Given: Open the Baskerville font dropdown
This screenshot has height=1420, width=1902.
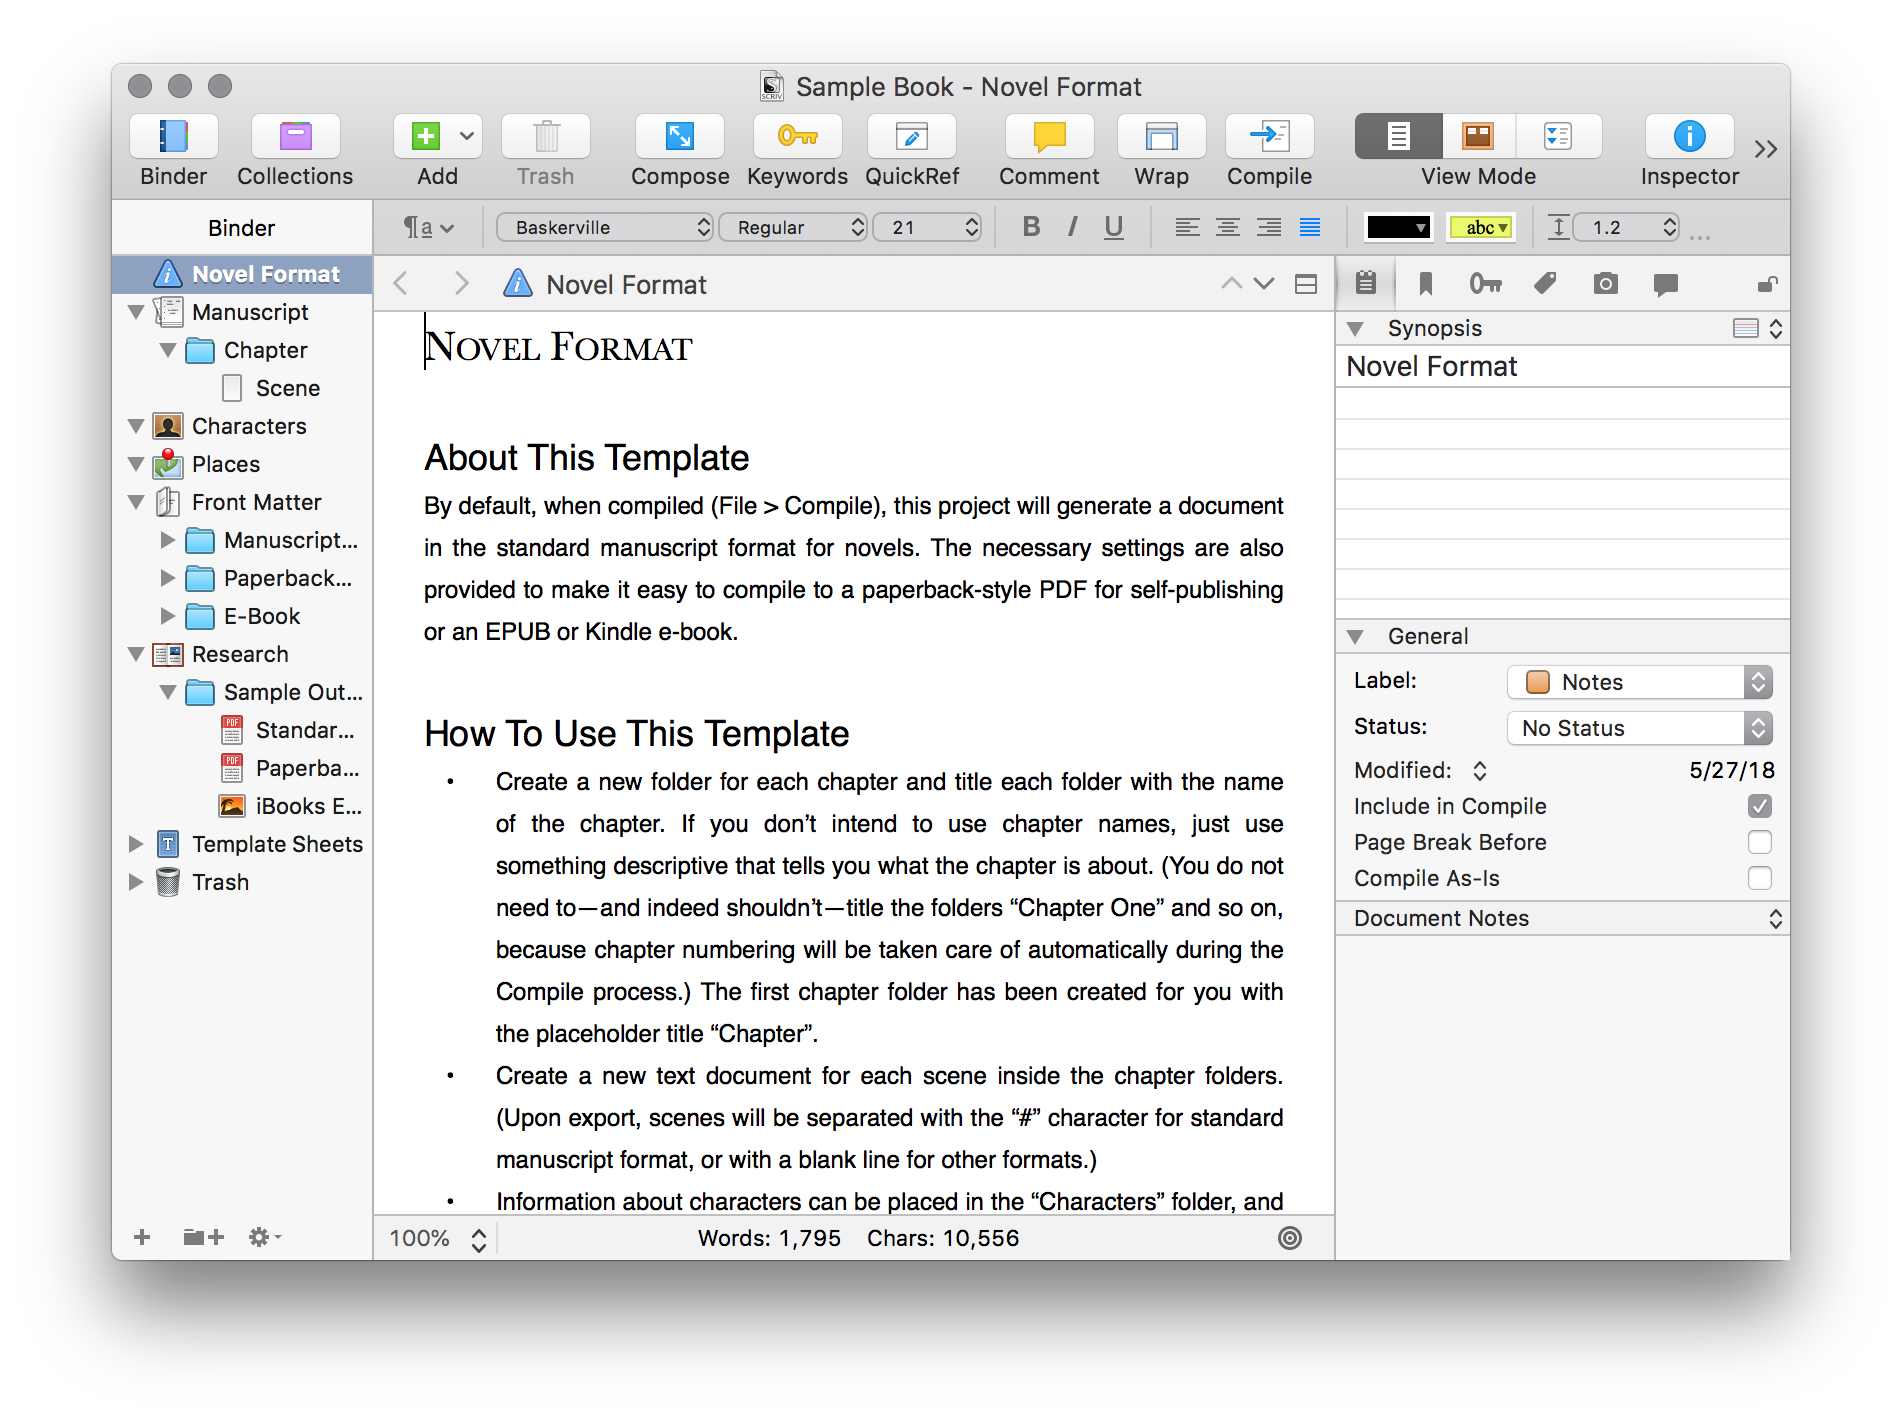Looking at the screenshot, I should click(604, 228).
